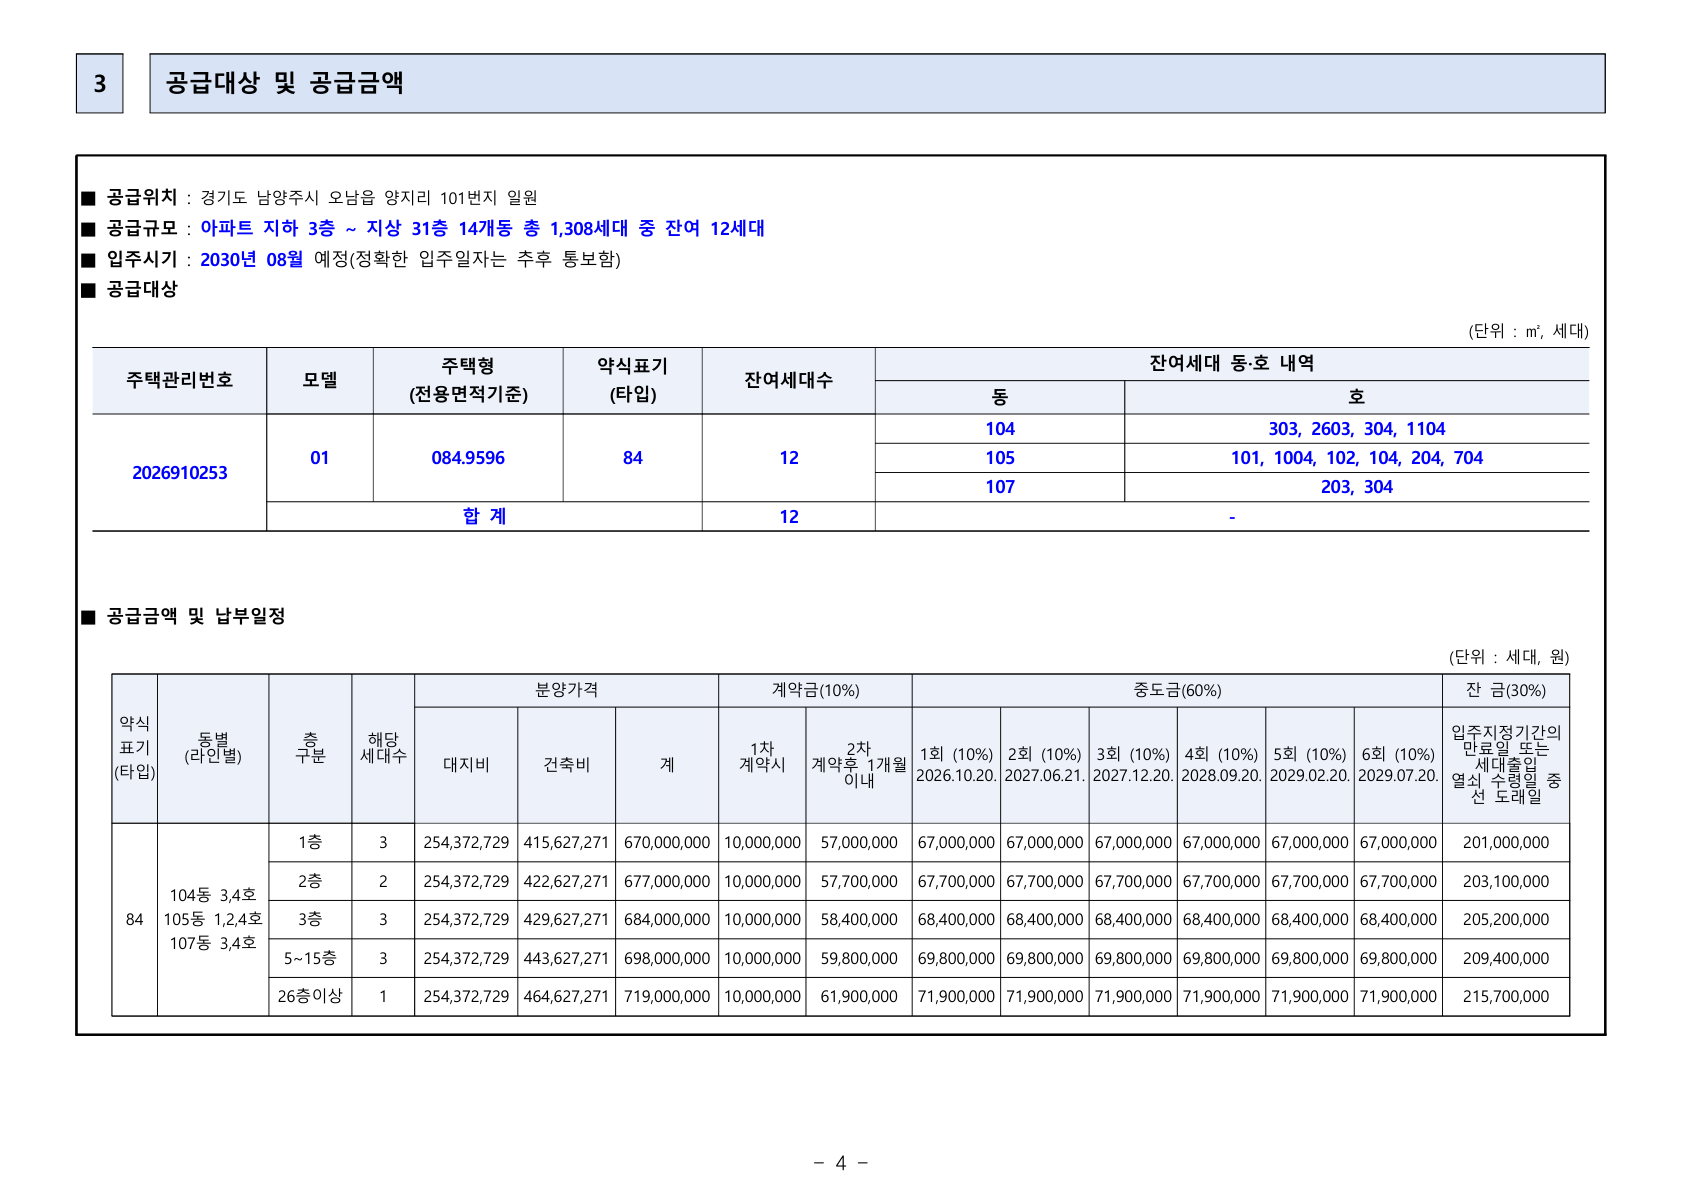Select unit list "303, 2603, 304, 1104"

[x=1357, y=429]
